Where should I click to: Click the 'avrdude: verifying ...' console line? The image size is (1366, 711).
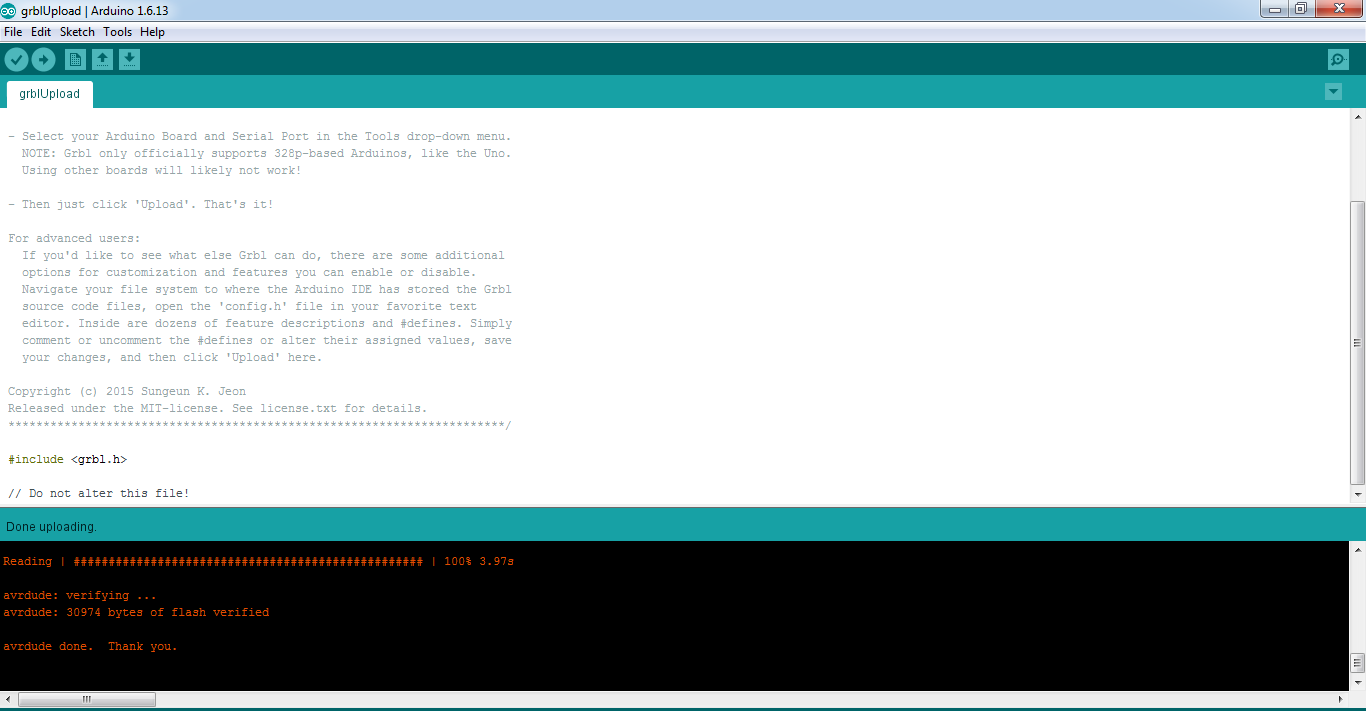[80, 595]
